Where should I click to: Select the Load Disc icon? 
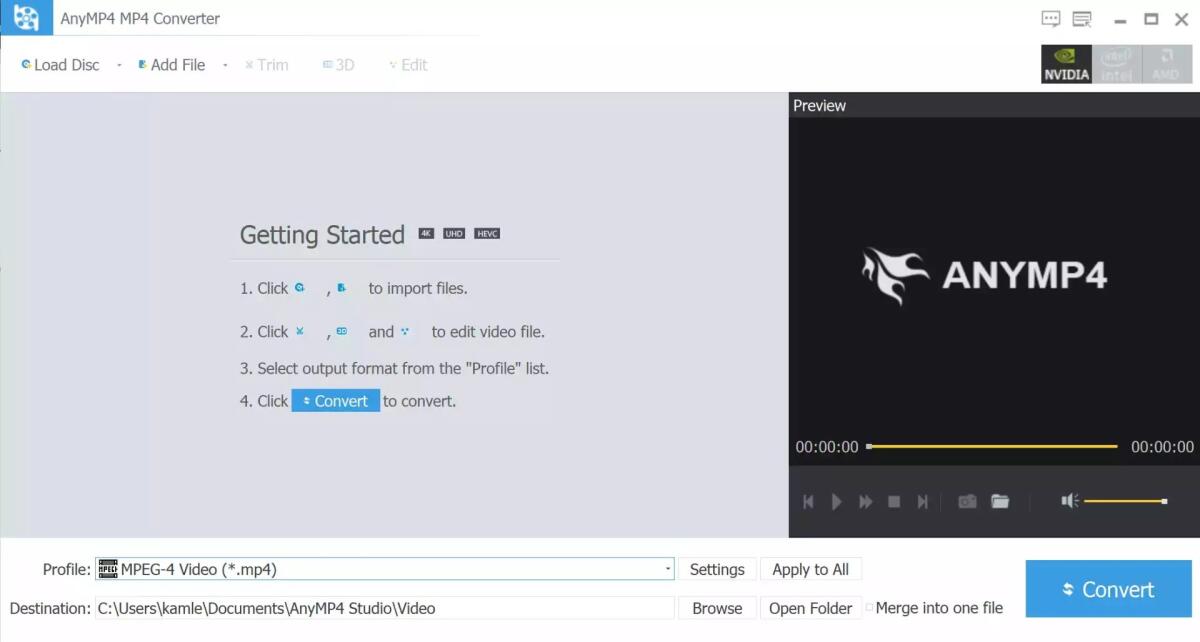pos(27,64)
